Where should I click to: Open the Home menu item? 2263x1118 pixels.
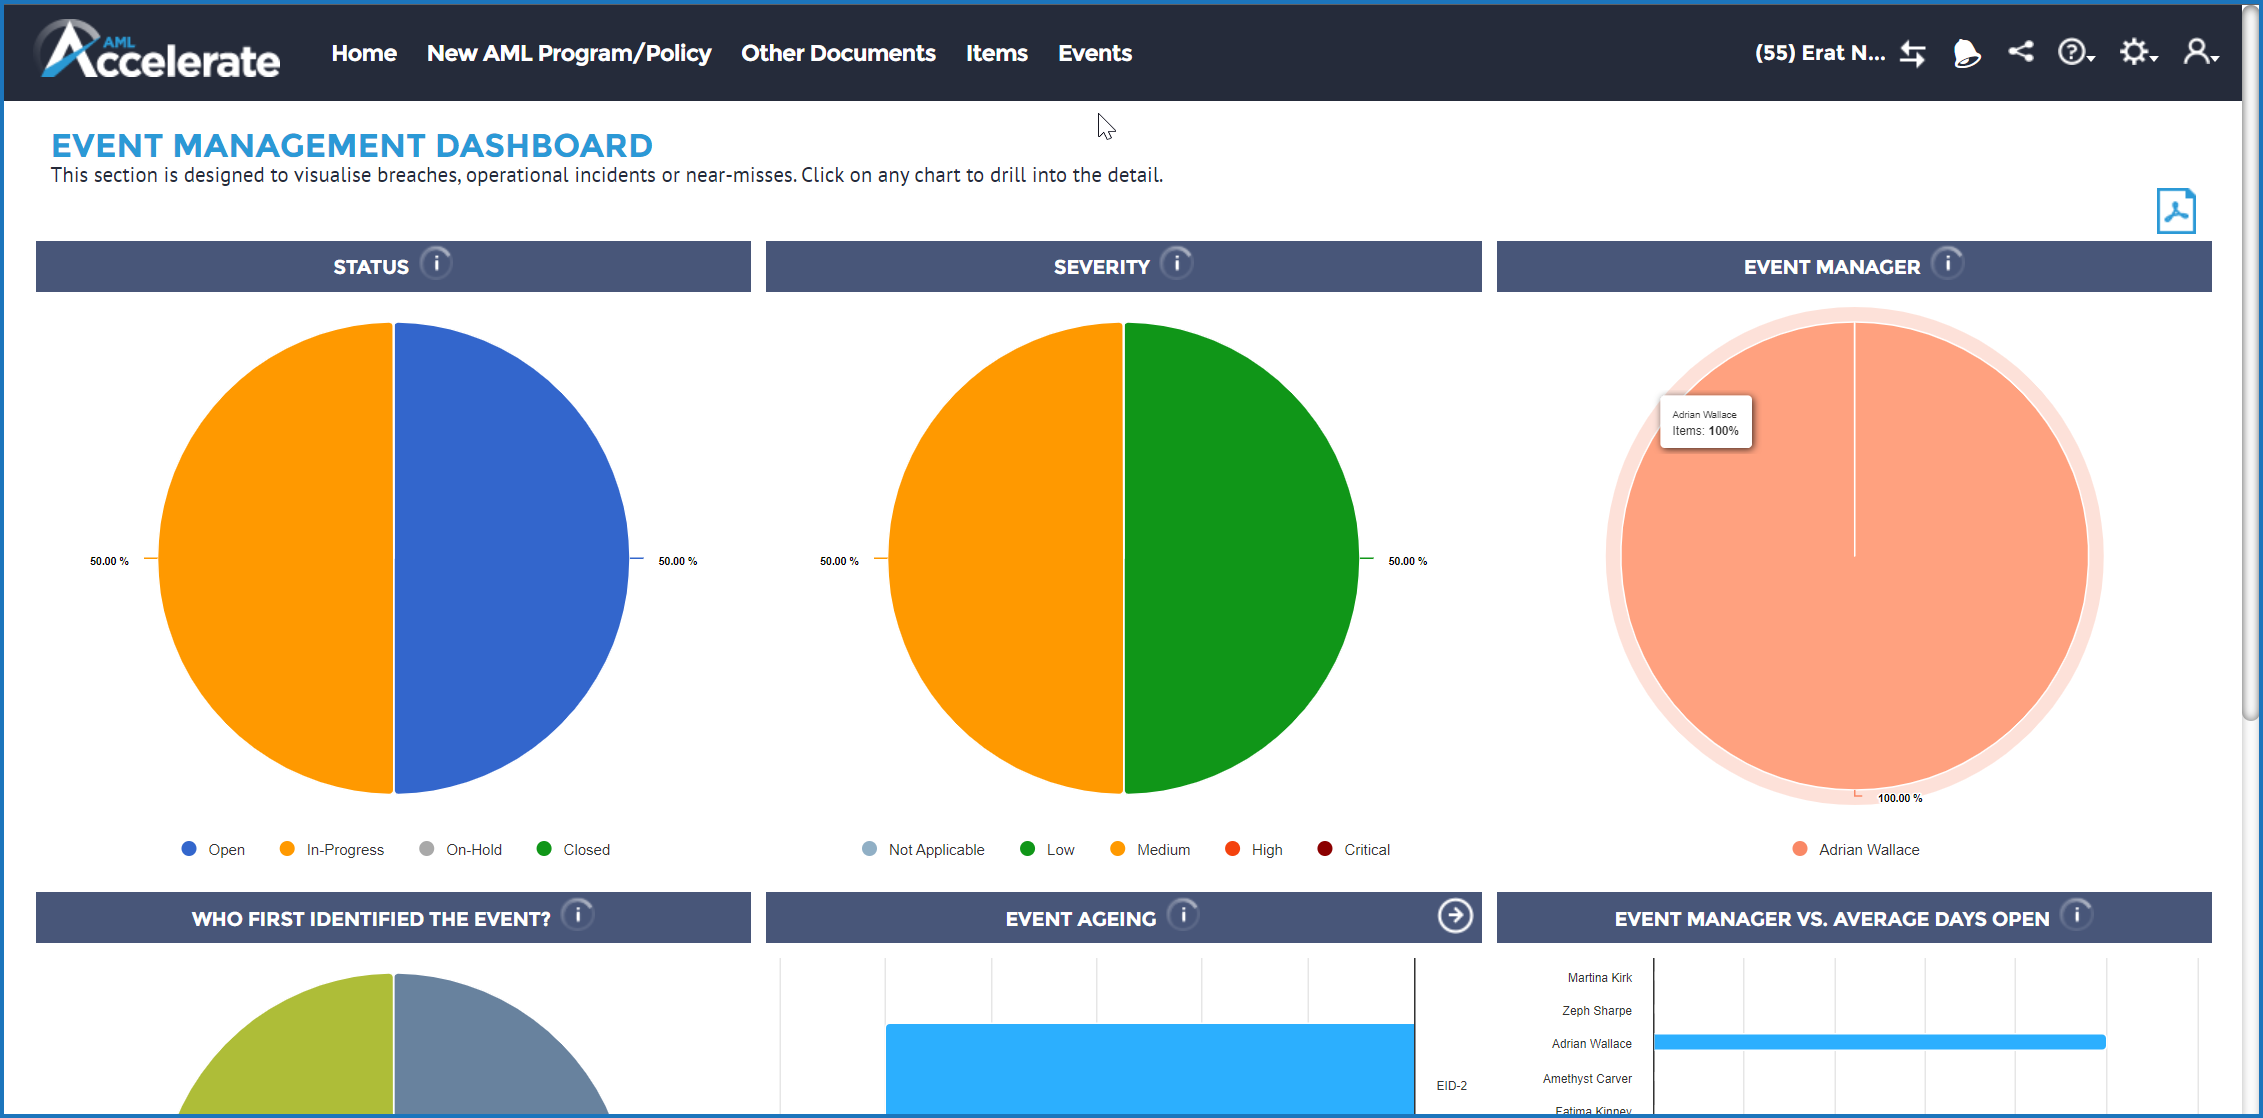(364, 53)
